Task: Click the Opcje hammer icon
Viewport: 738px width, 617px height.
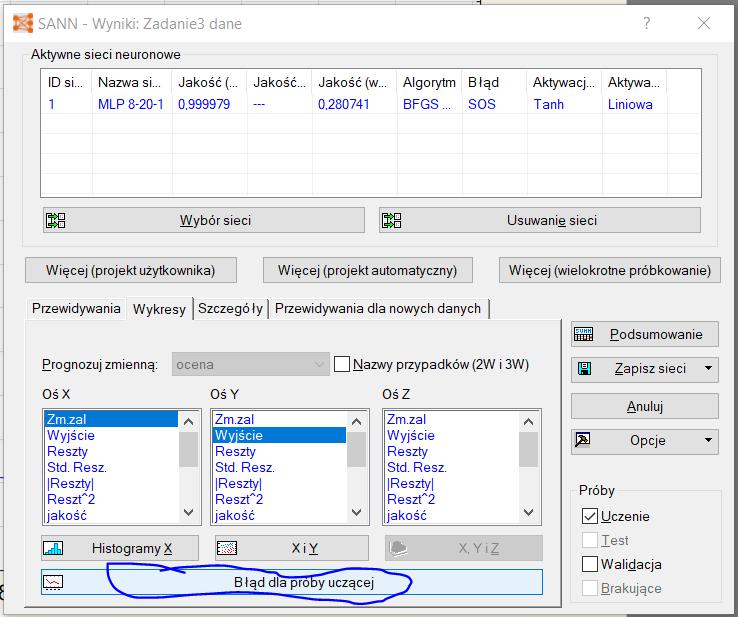Action: (582, 440)
